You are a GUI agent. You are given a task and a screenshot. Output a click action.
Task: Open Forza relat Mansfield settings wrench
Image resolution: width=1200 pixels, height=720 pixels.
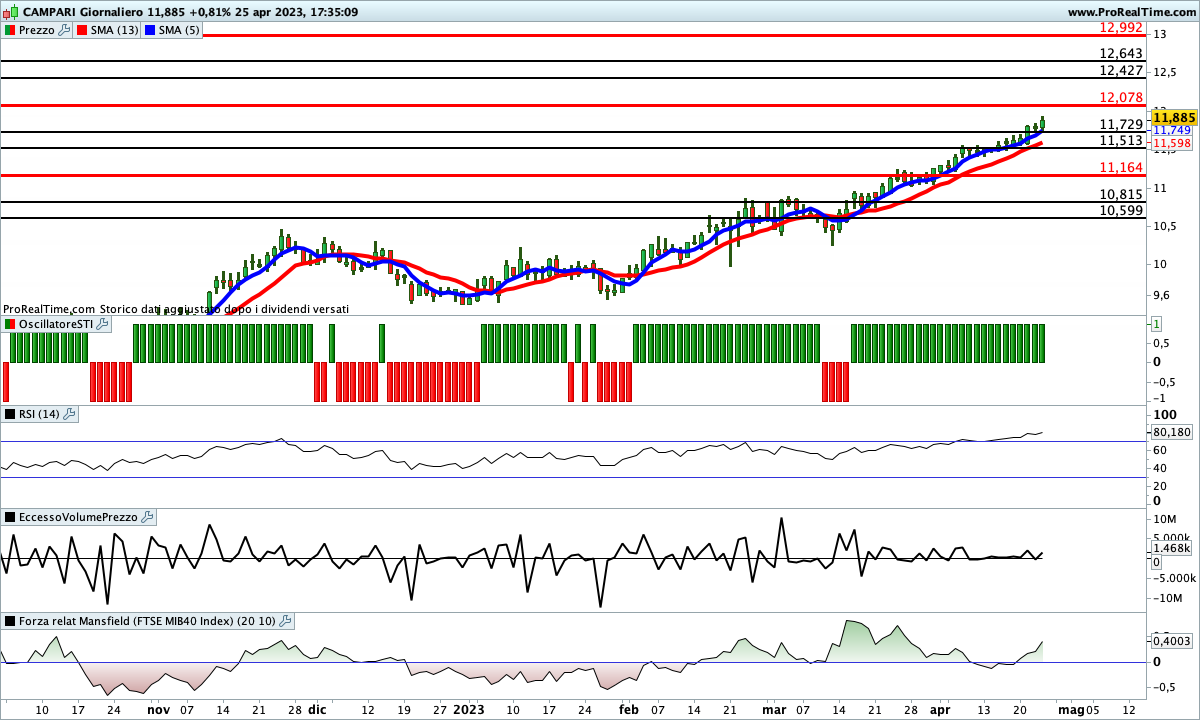tap(285, 621)
